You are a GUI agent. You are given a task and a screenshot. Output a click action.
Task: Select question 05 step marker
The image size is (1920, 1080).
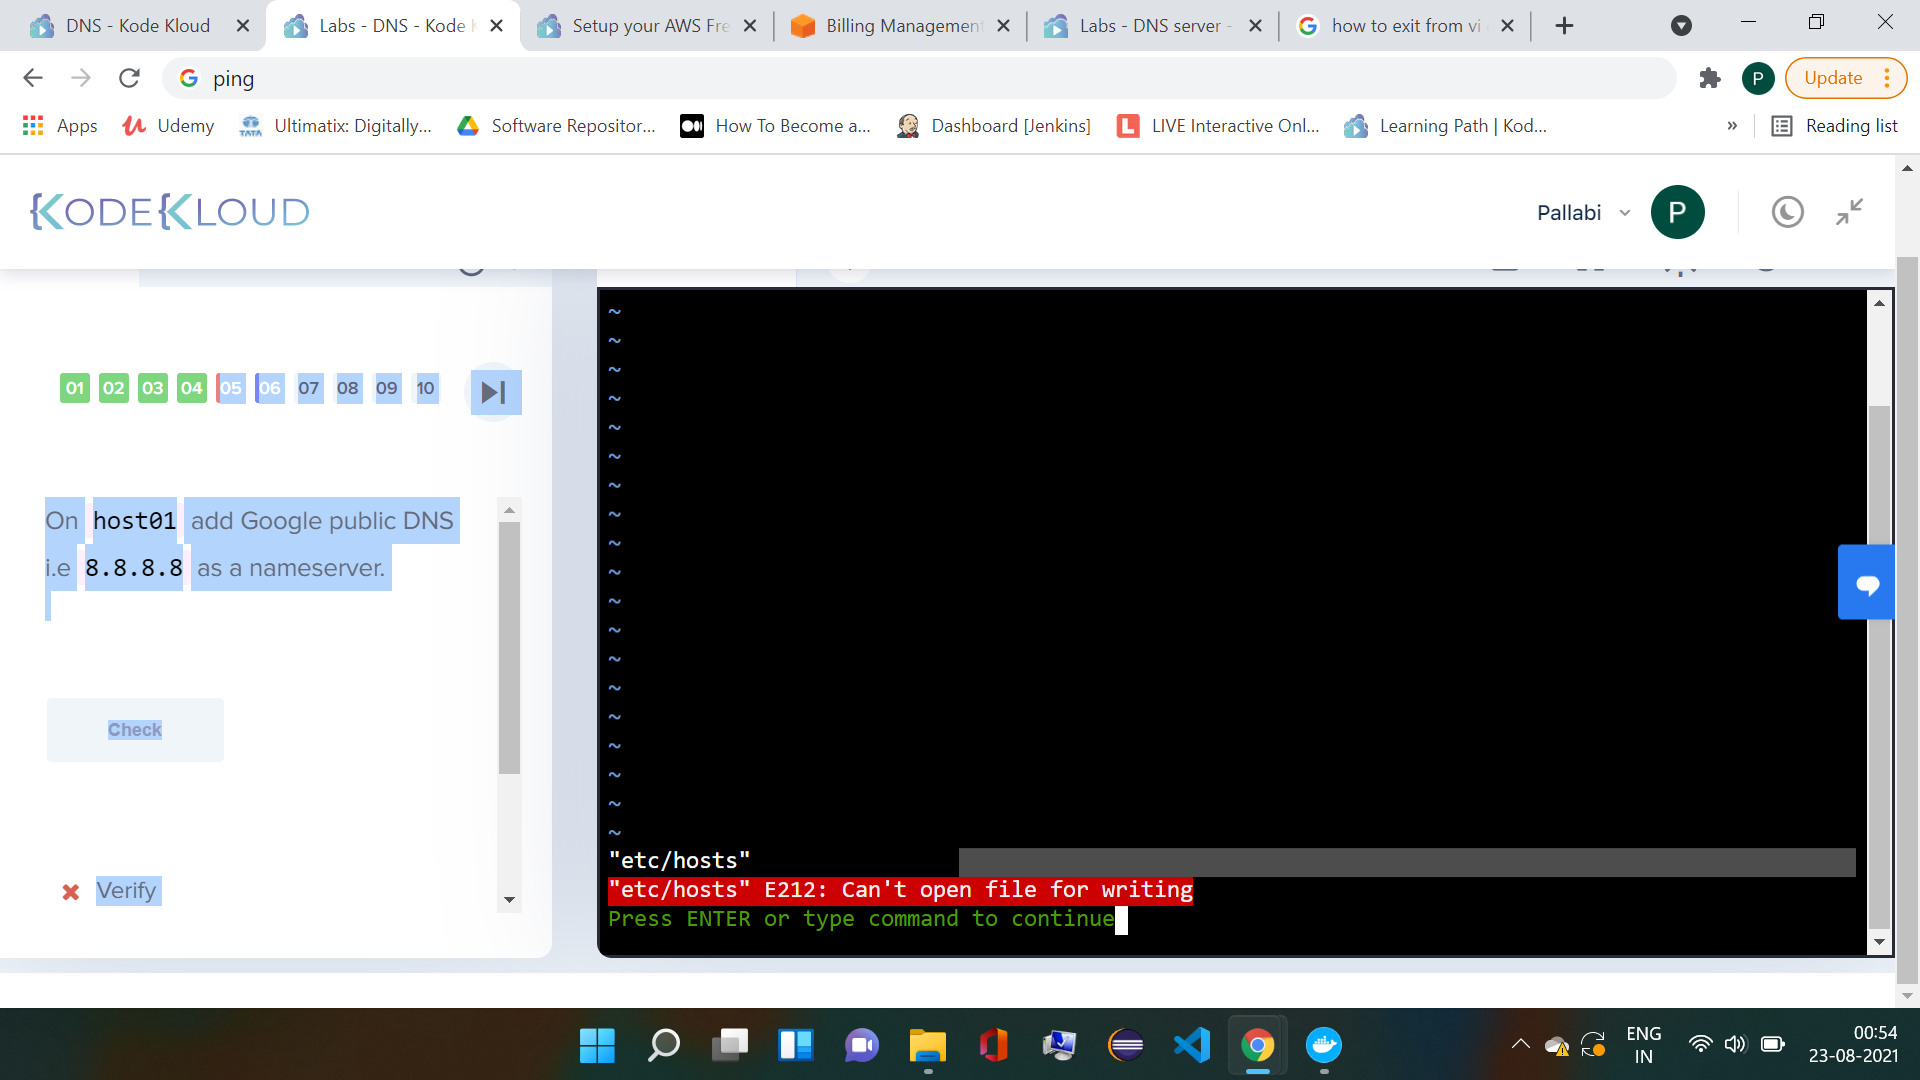(x=231, y=388)
